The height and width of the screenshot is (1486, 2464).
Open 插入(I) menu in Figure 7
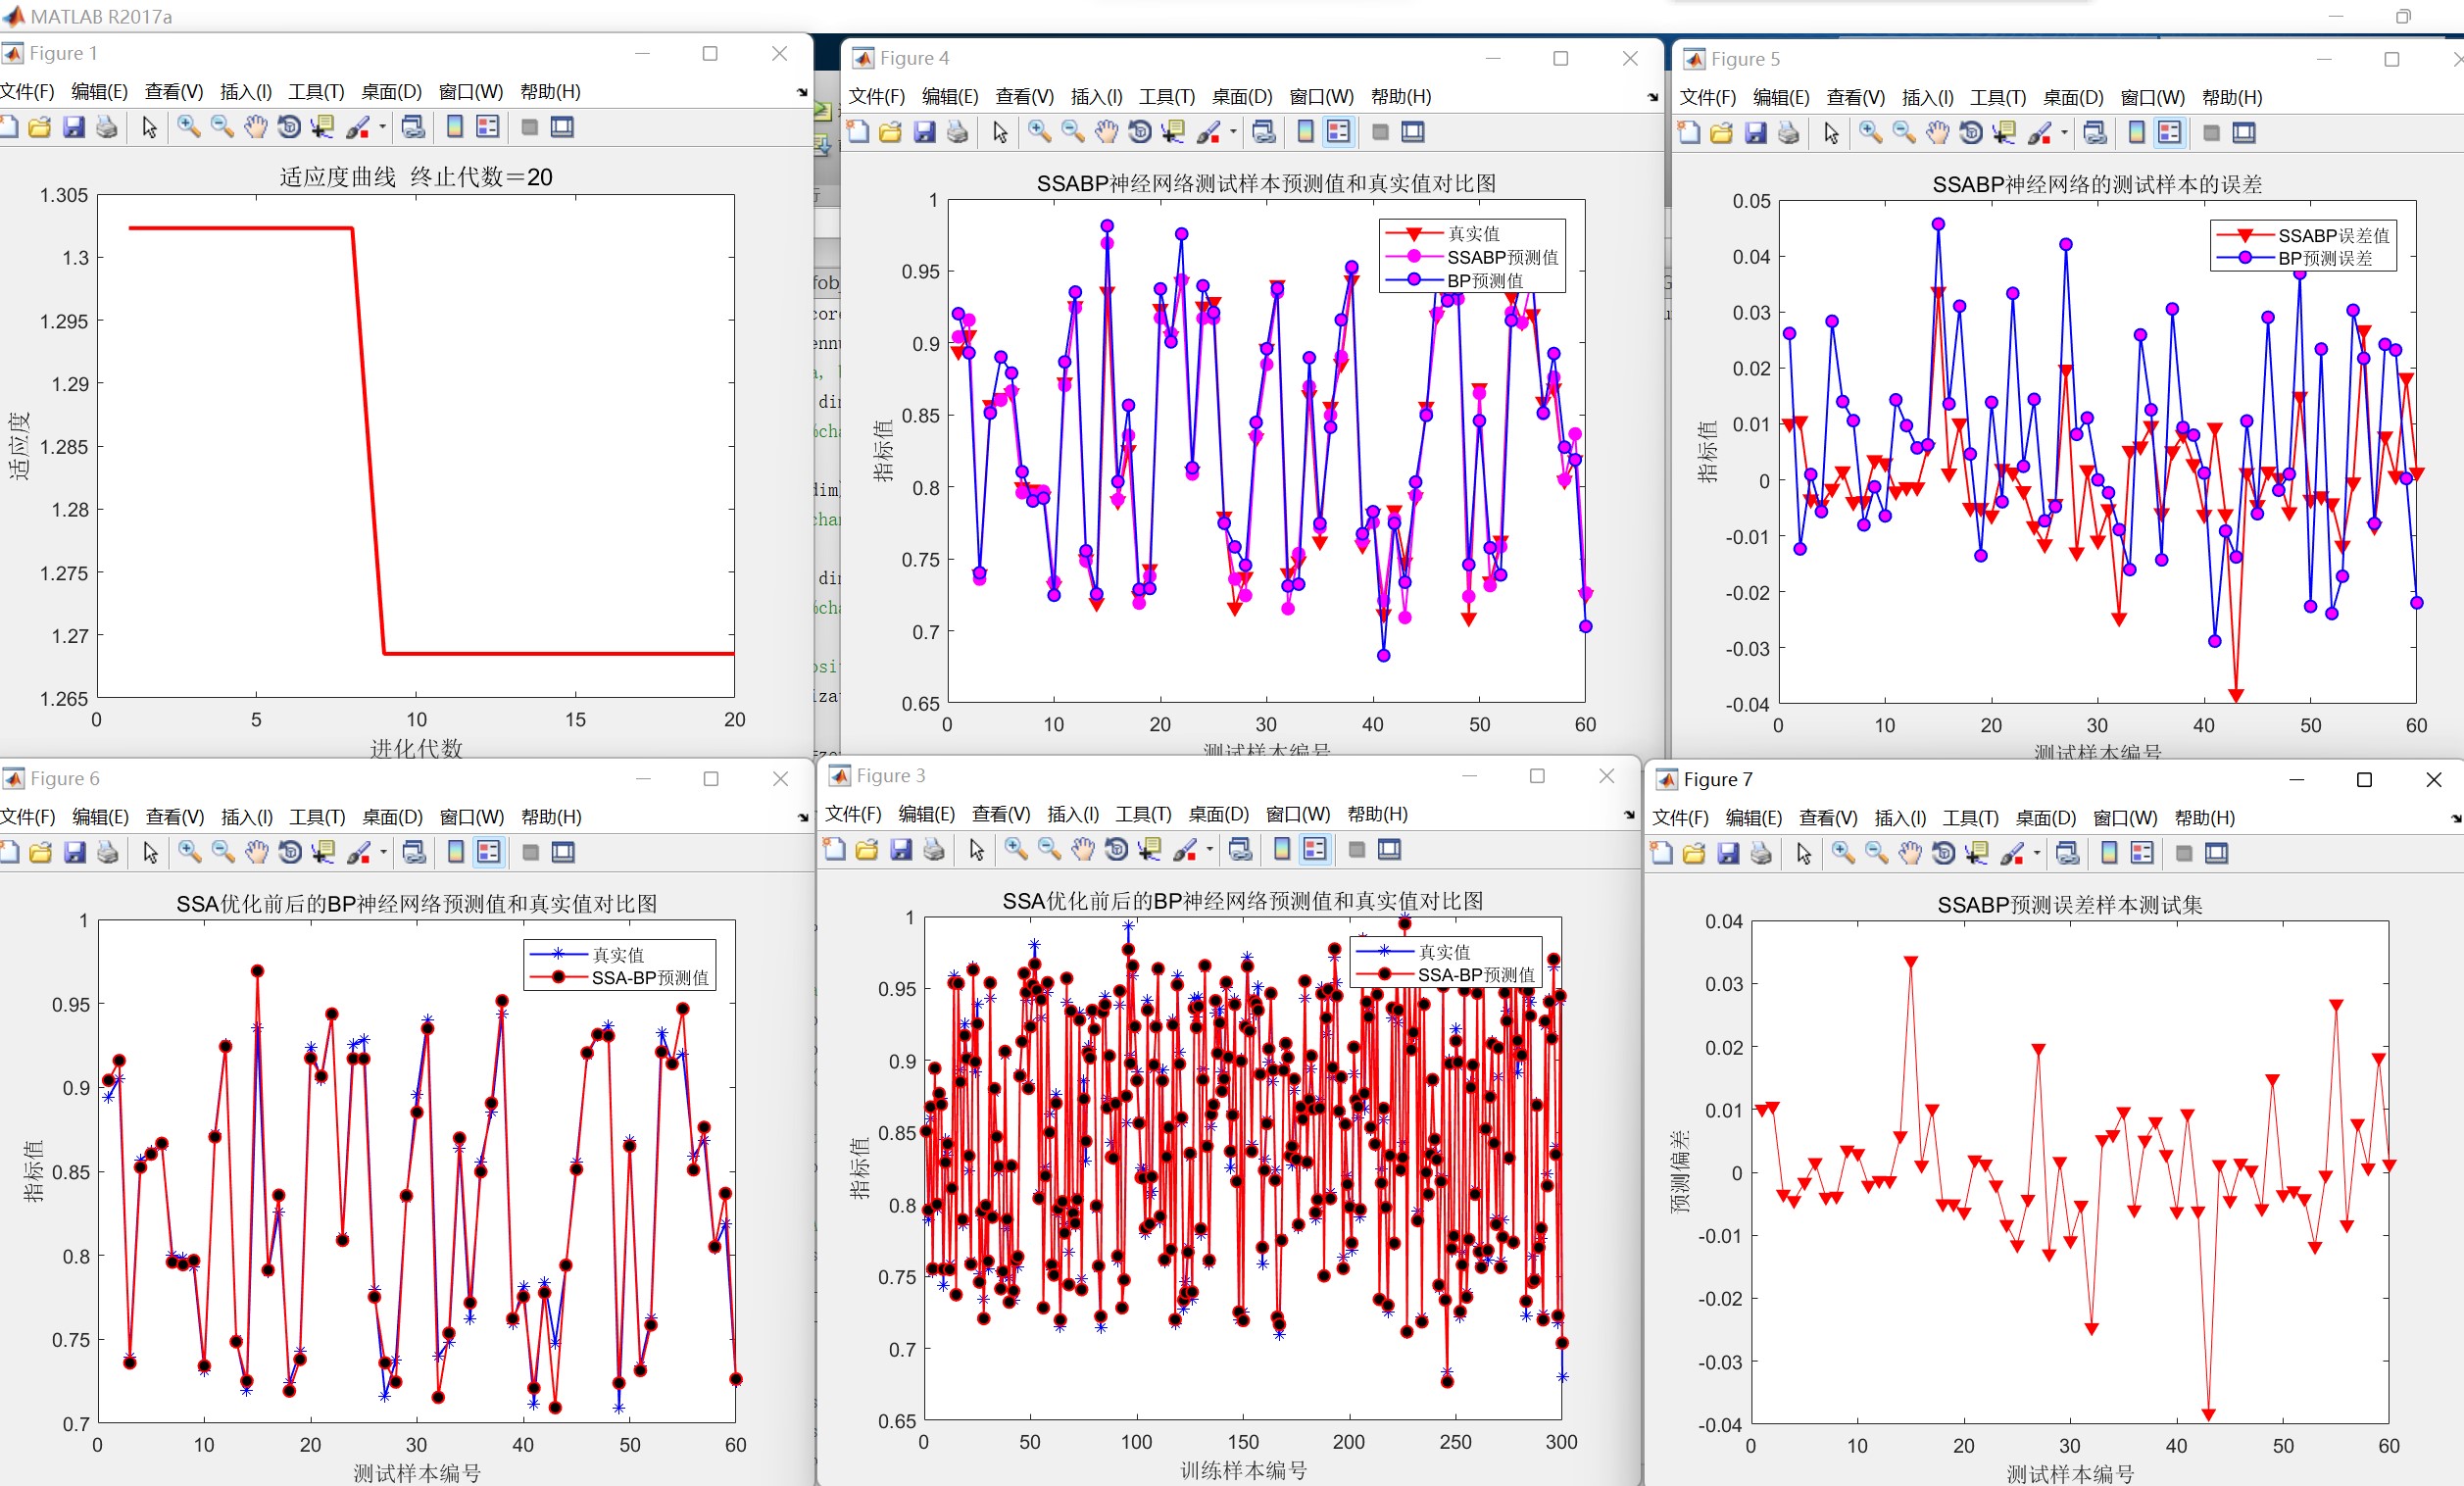(1899, 818)
